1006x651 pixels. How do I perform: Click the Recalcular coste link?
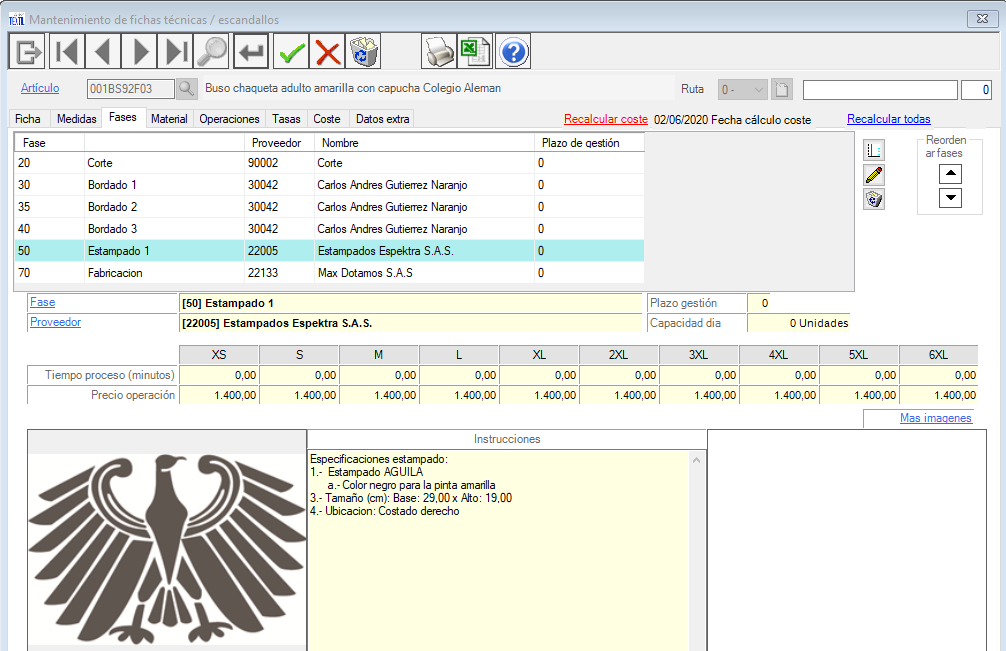tap(605, 120)
